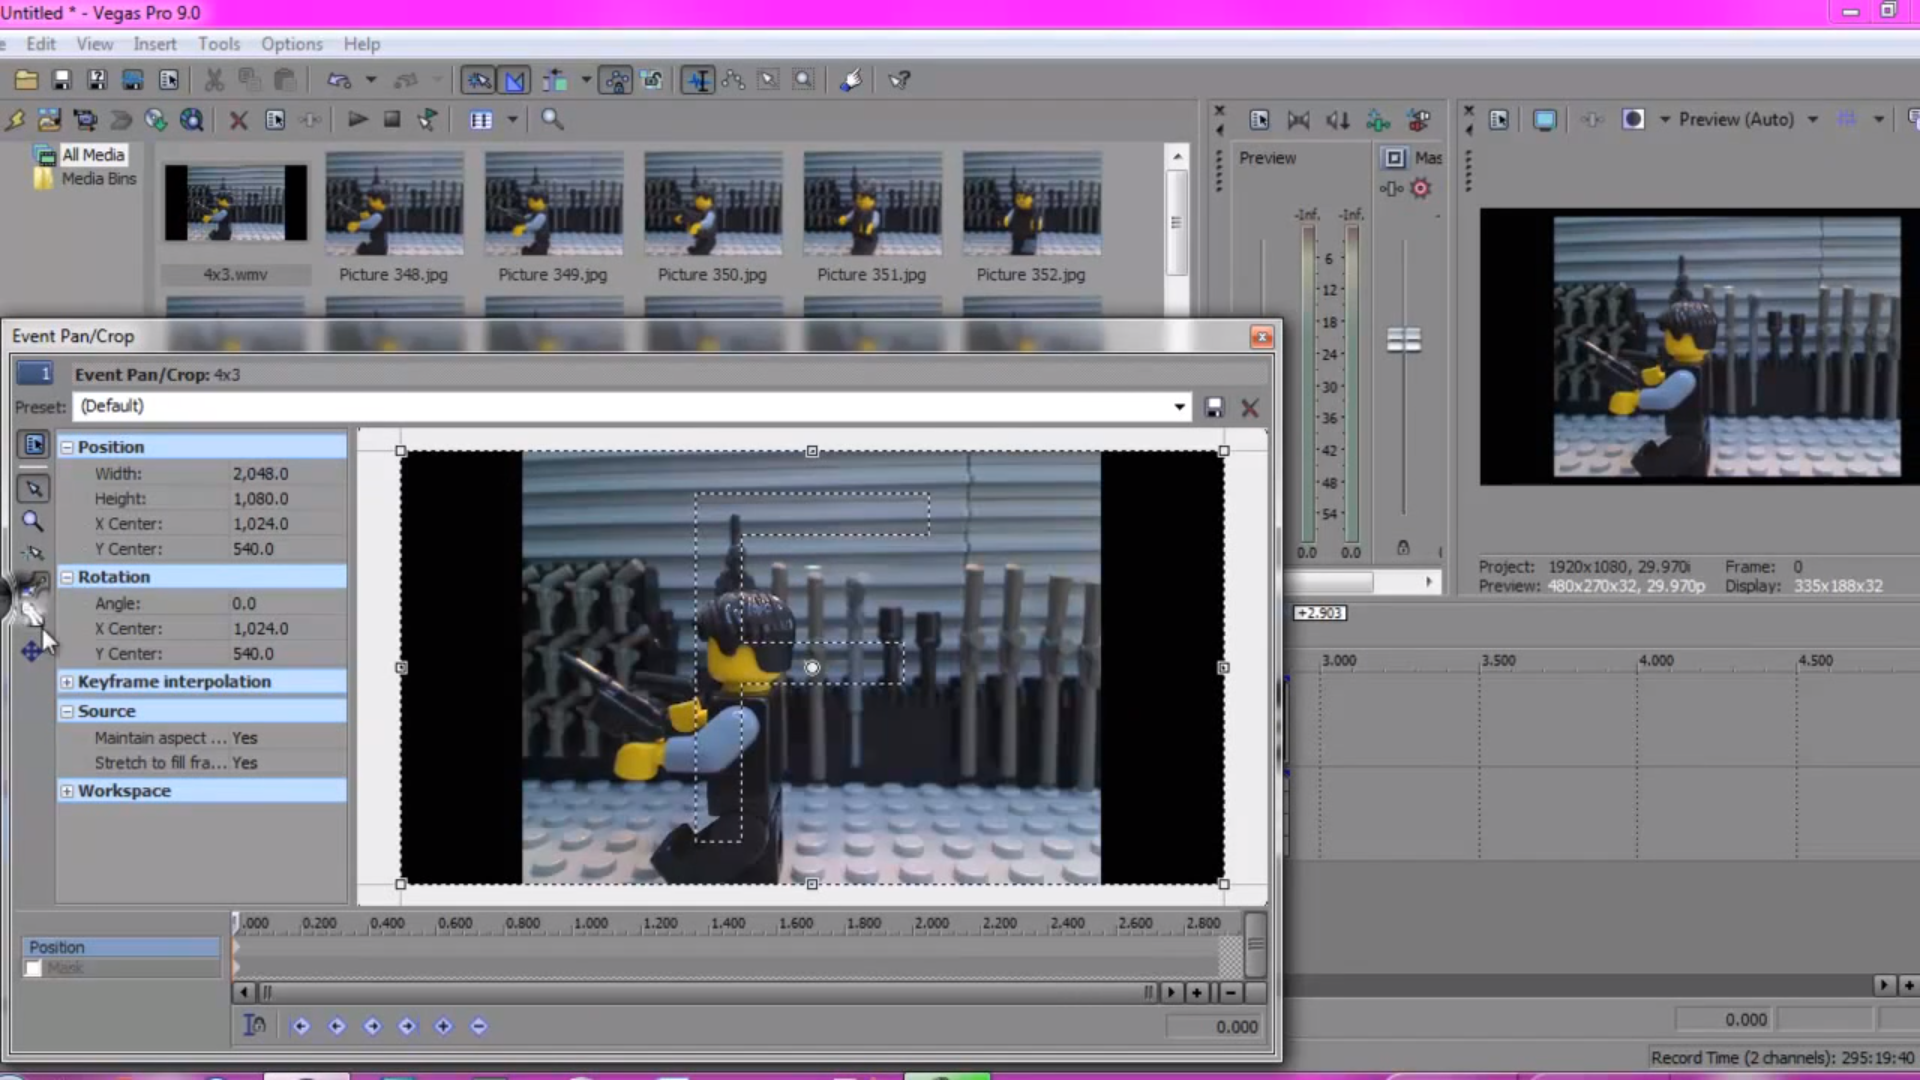
Task: Click the play button in preview
Action: 356,120
